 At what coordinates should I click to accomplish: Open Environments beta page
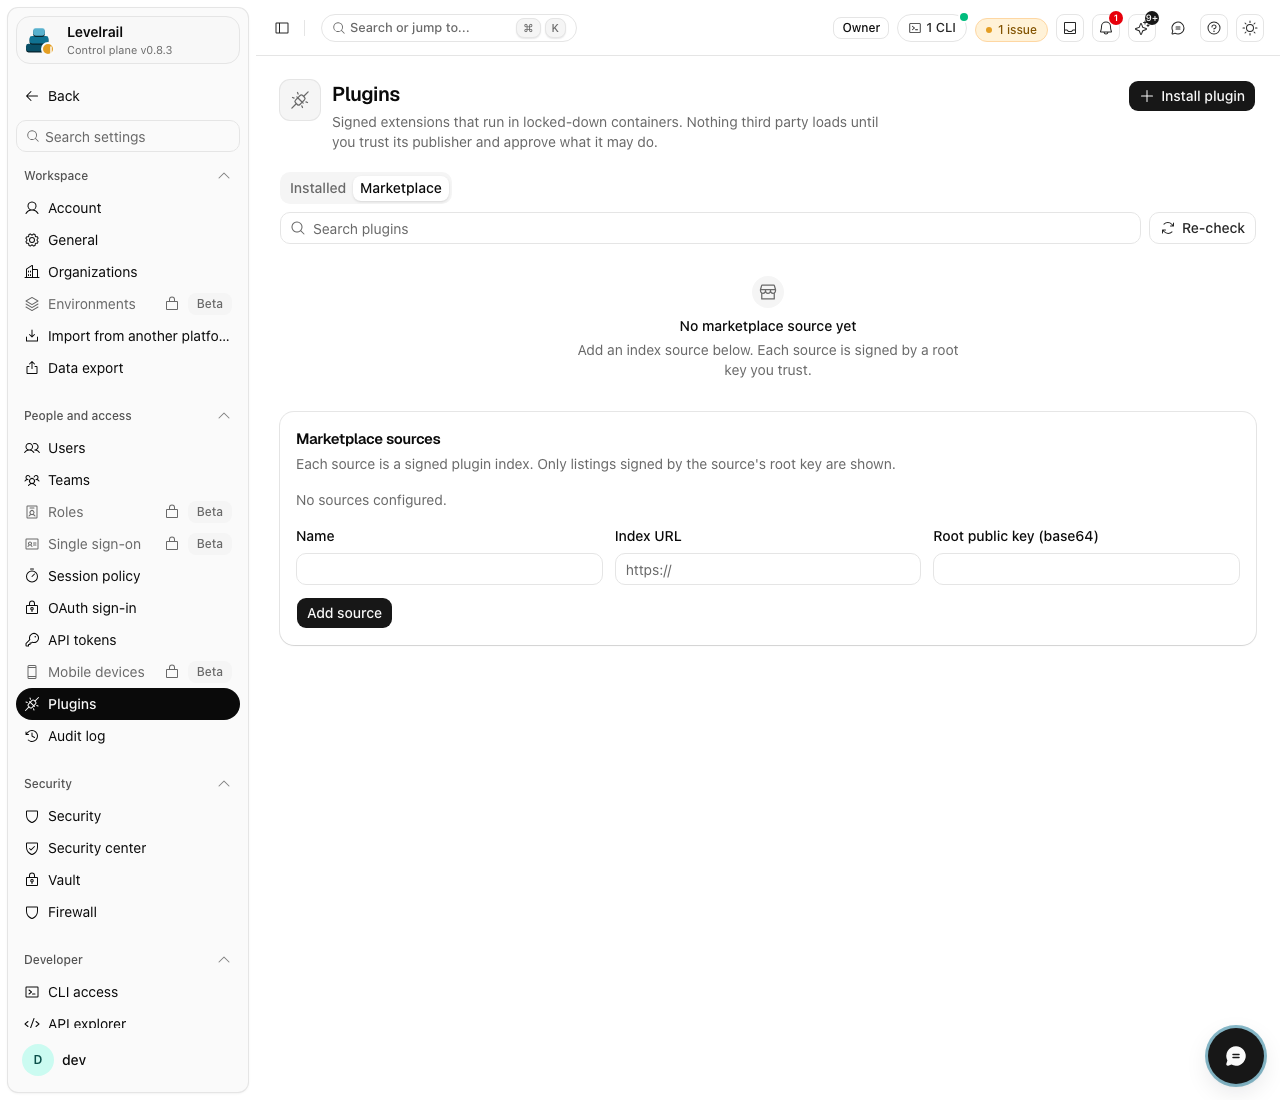point(128,304)
